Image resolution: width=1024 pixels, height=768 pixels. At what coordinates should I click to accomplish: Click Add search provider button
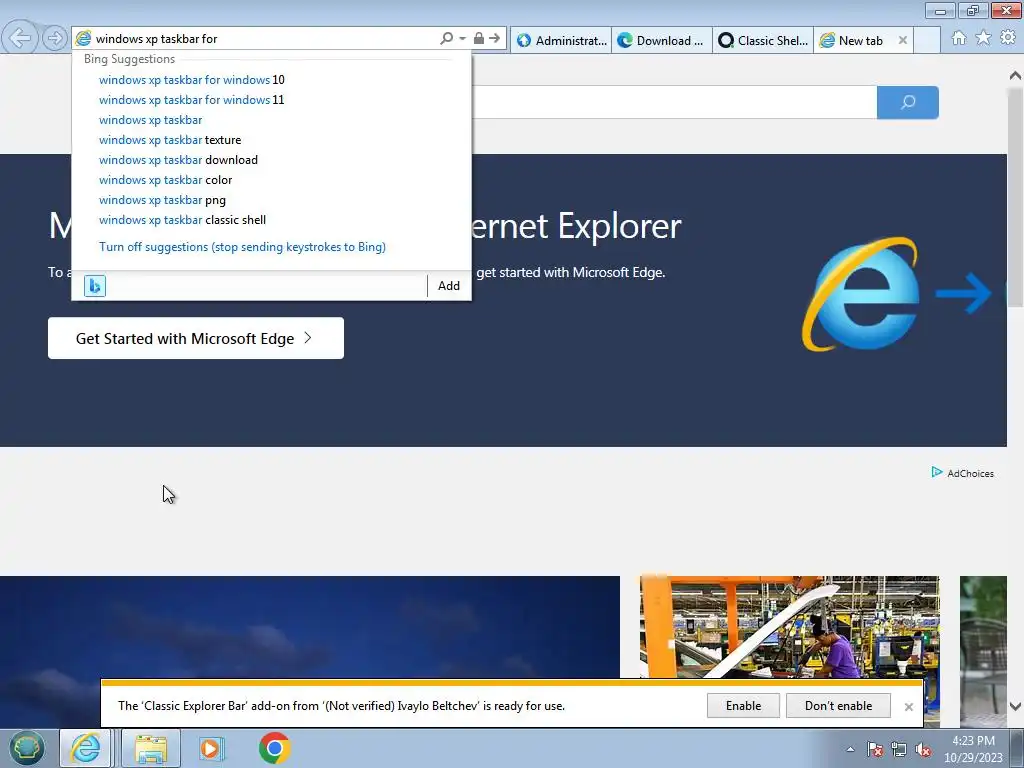pos(449,286)
